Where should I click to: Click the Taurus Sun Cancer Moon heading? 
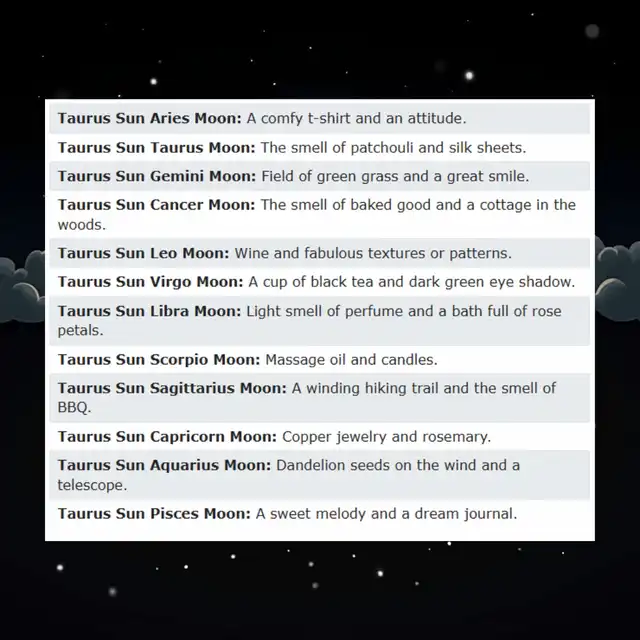[x=156, y=204]
